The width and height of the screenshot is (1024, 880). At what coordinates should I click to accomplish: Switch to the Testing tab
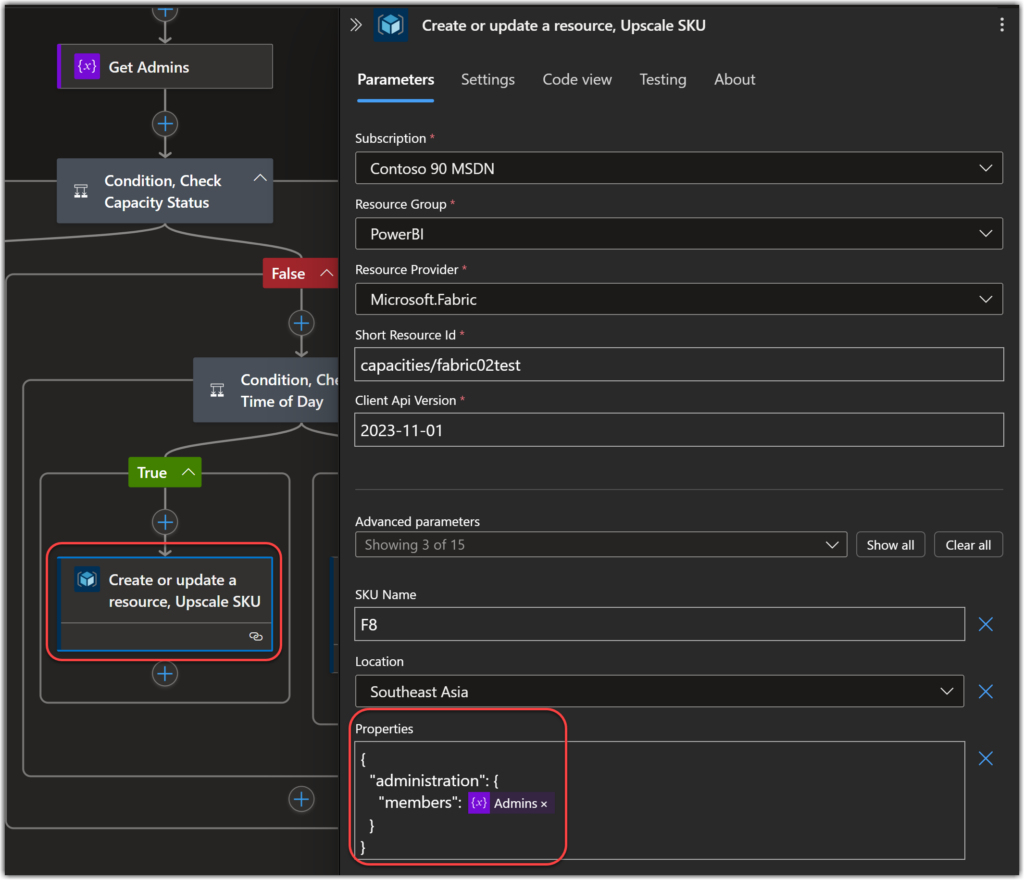point(663,80)
